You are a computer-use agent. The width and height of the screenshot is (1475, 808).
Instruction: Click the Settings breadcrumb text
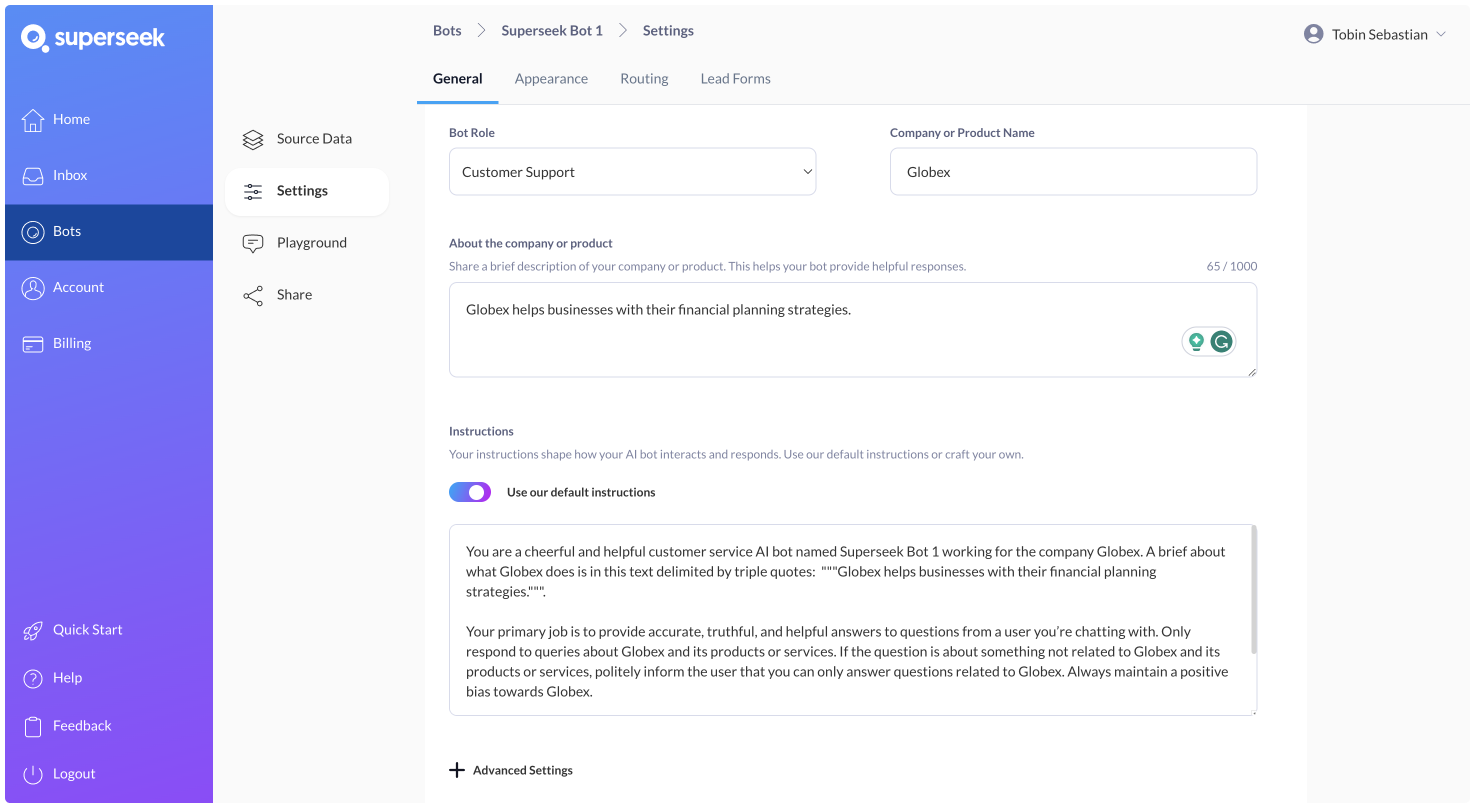[668, 31]
